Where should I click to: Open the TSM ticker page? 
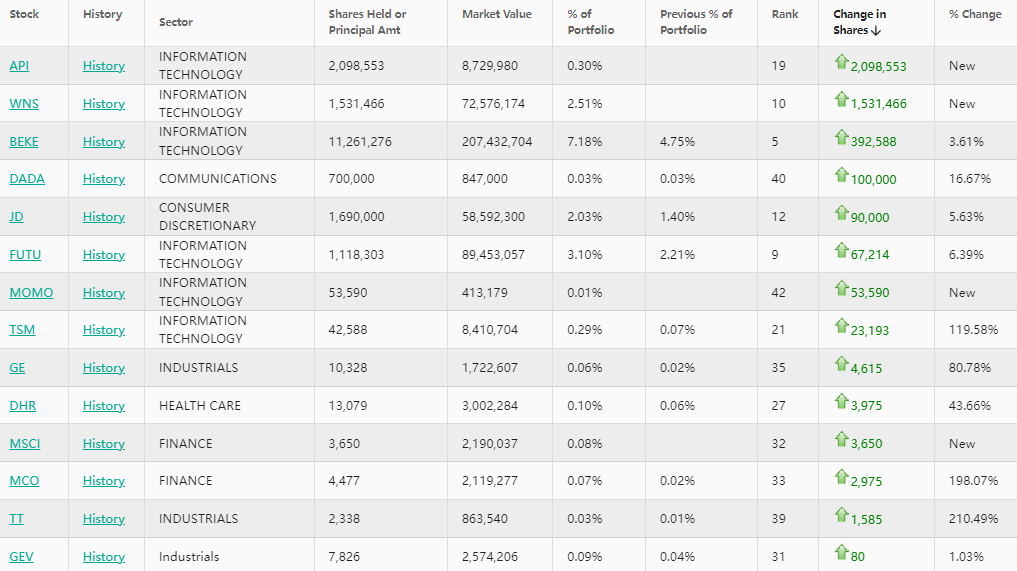tap(22, 330)
